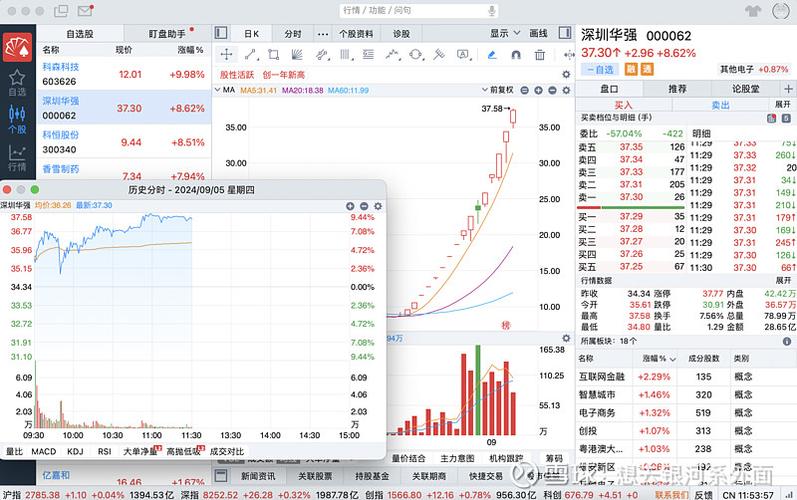Open the 显示 dropdown menu

503,33
